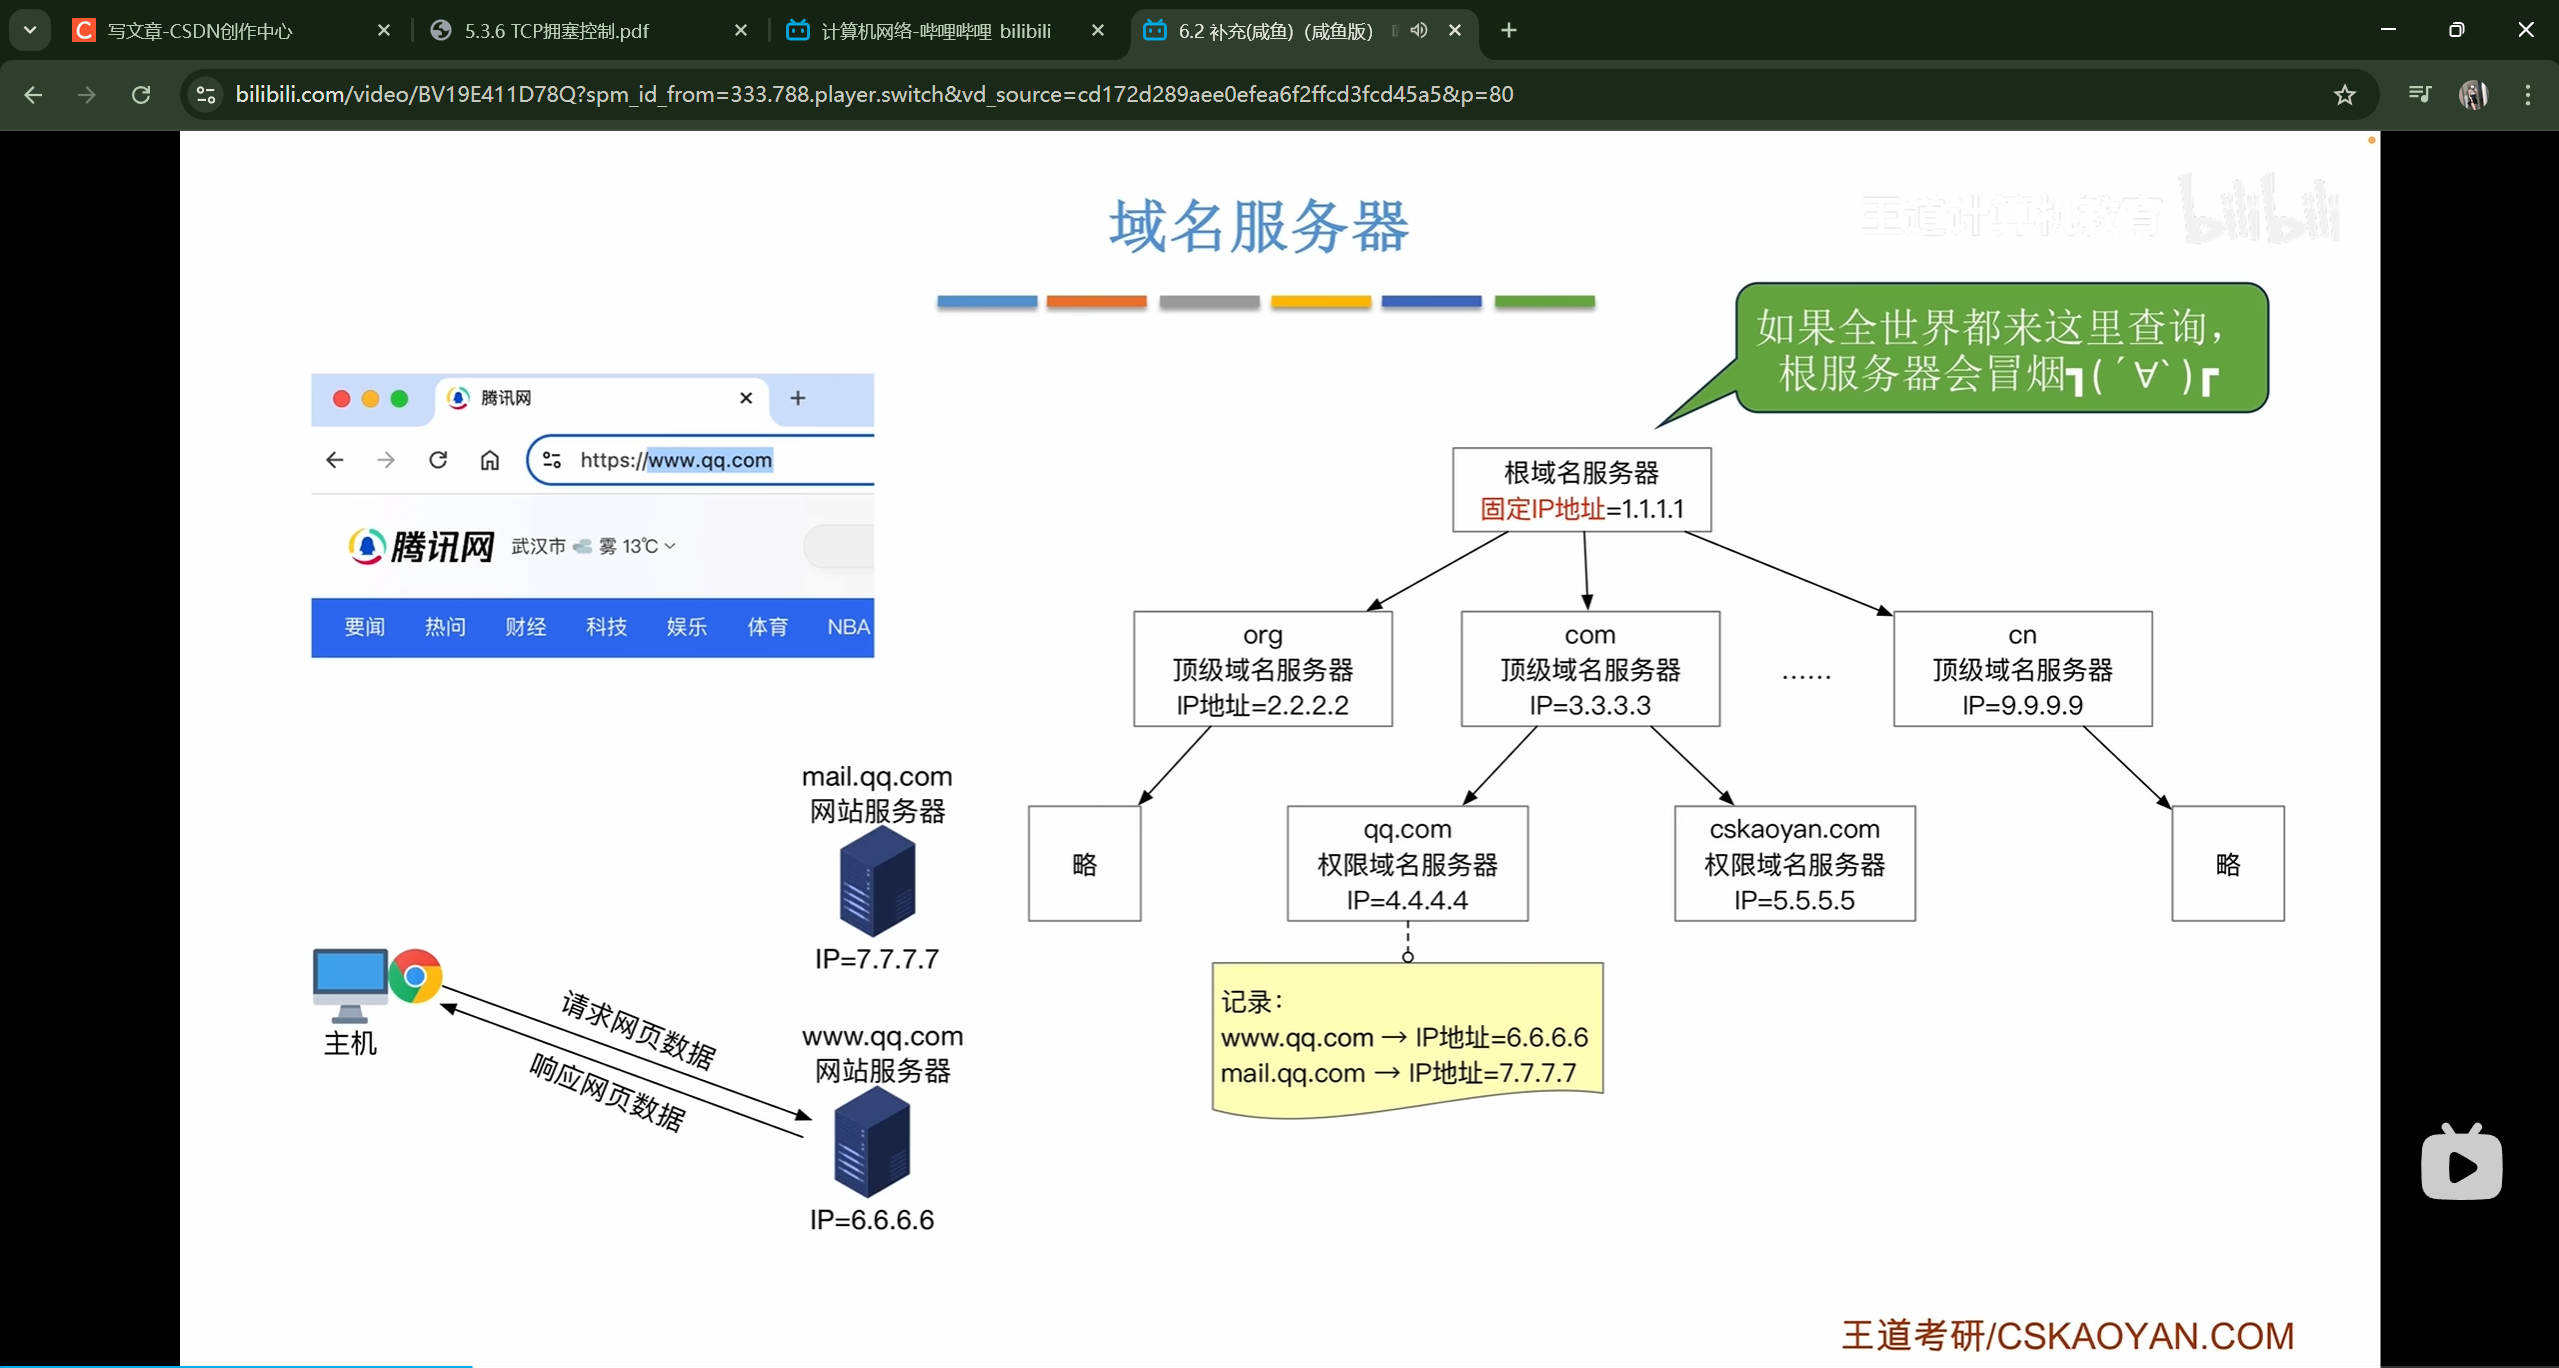This screenshot has width=2559, height=1368.
Task: Click the bilibili URL address field
Action: [874, 94]
